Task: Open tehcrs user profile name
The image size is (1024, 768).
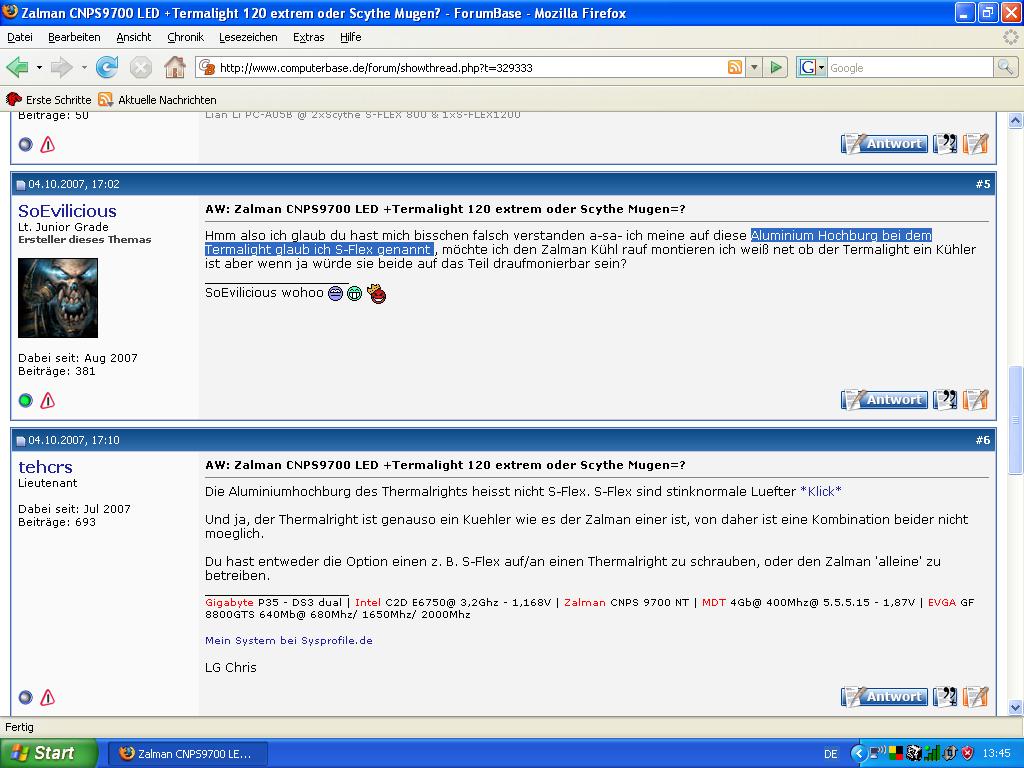Action: (x=45, y=467)
